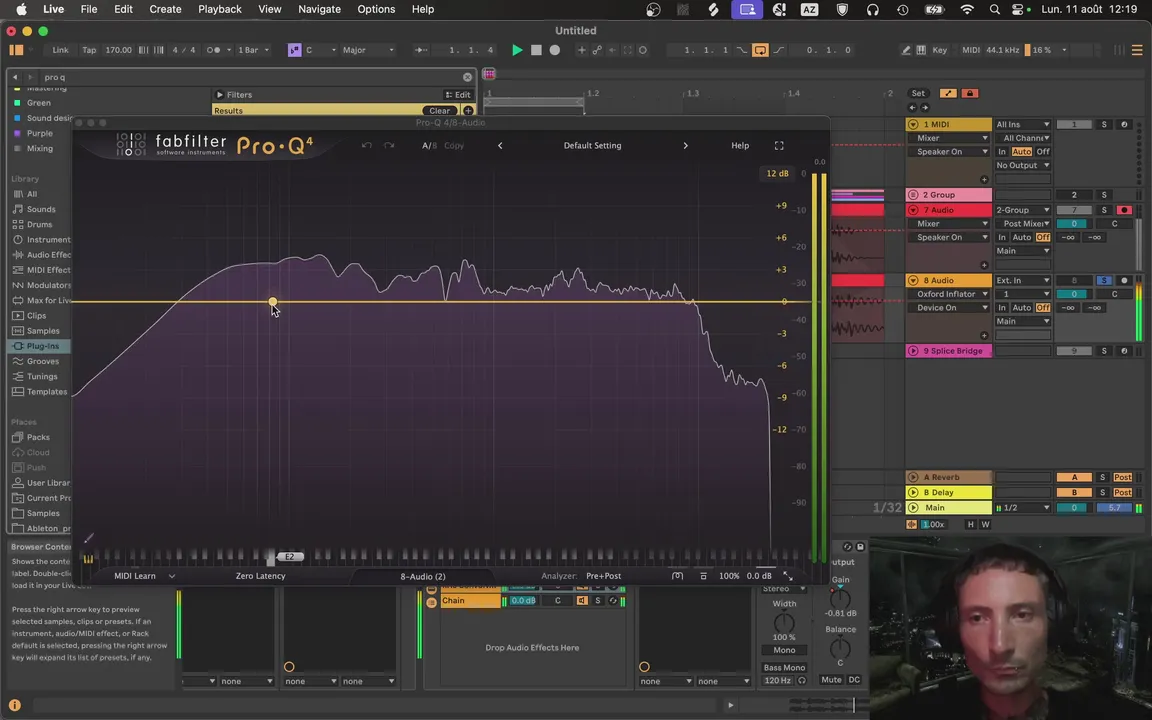1152x720 pixels.
Task: Set 7 Audio monitor to Auto
Action: tap(1021, 237)
